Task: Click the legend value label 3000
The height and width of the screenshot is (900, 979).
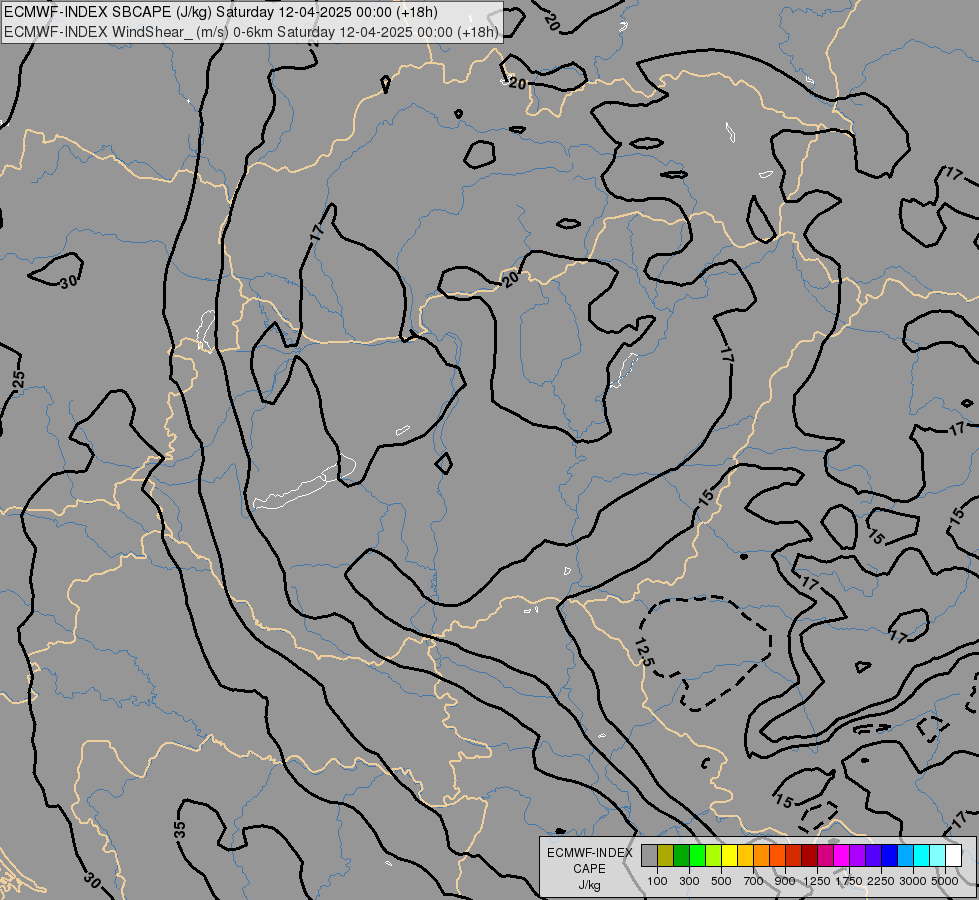Action: tap(913, 881)
